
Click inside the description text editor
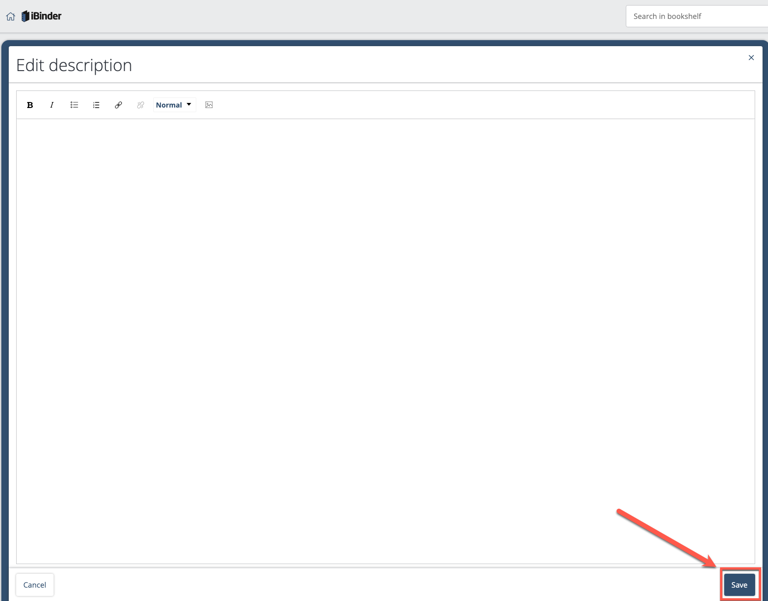385,340
